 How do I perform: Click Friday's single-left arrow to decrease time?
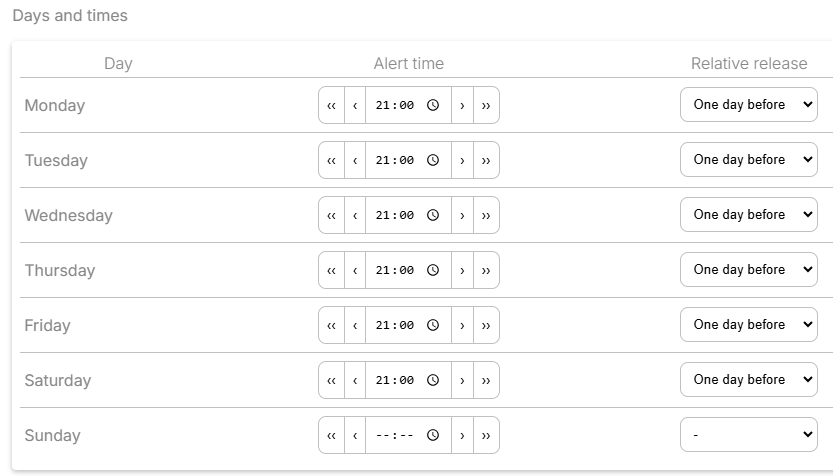pos(355,325)
